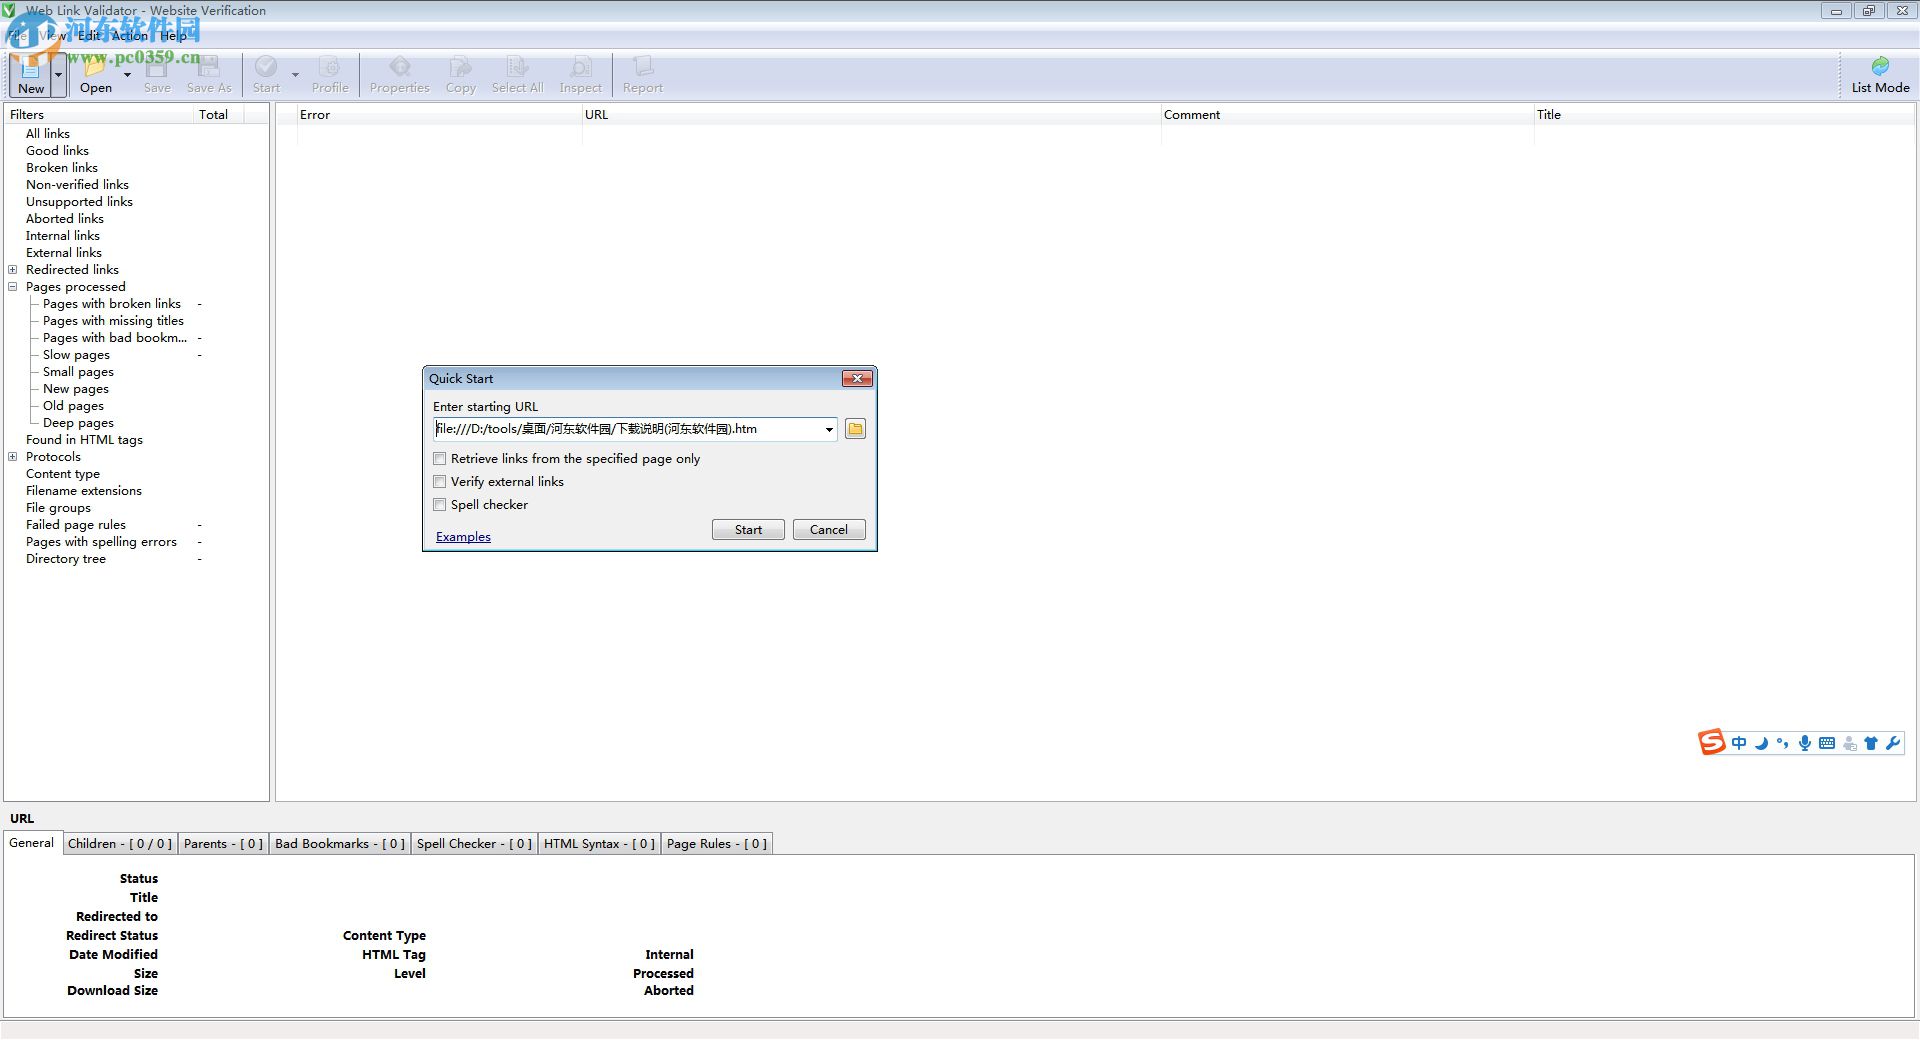Click the Start button in Quick Start
The image size is (1920, 1040).
tap(747, 529)
